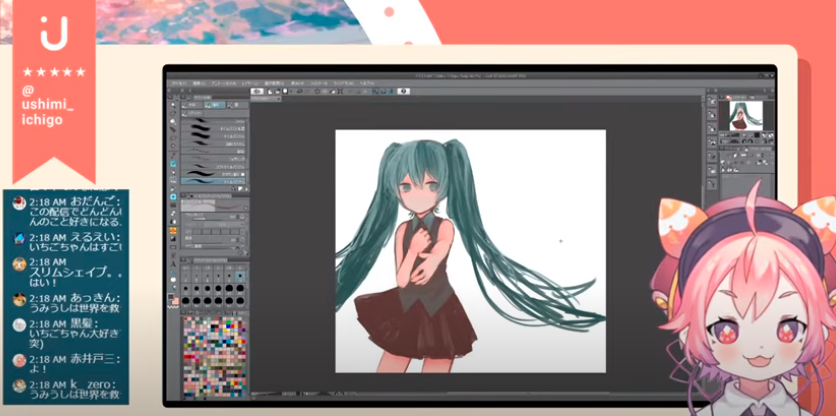Open the ファイル menu
Viewport: 836px width, 416px height.
[x=179, y=83]
